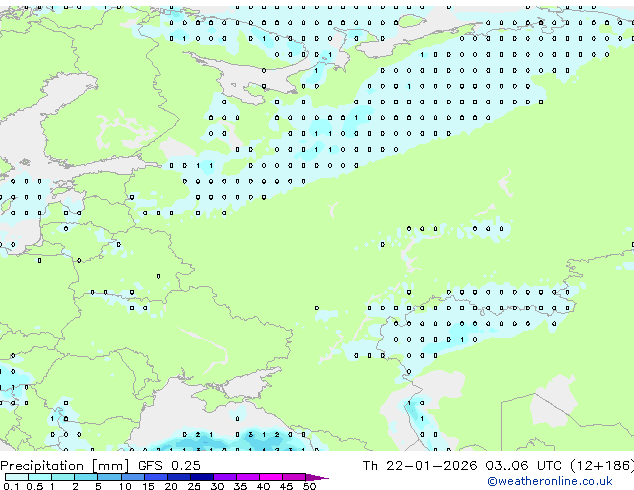Select the 45–50 mm legend color swatch
The width and height of the screenshot is (634, 490).
point(294,477)
